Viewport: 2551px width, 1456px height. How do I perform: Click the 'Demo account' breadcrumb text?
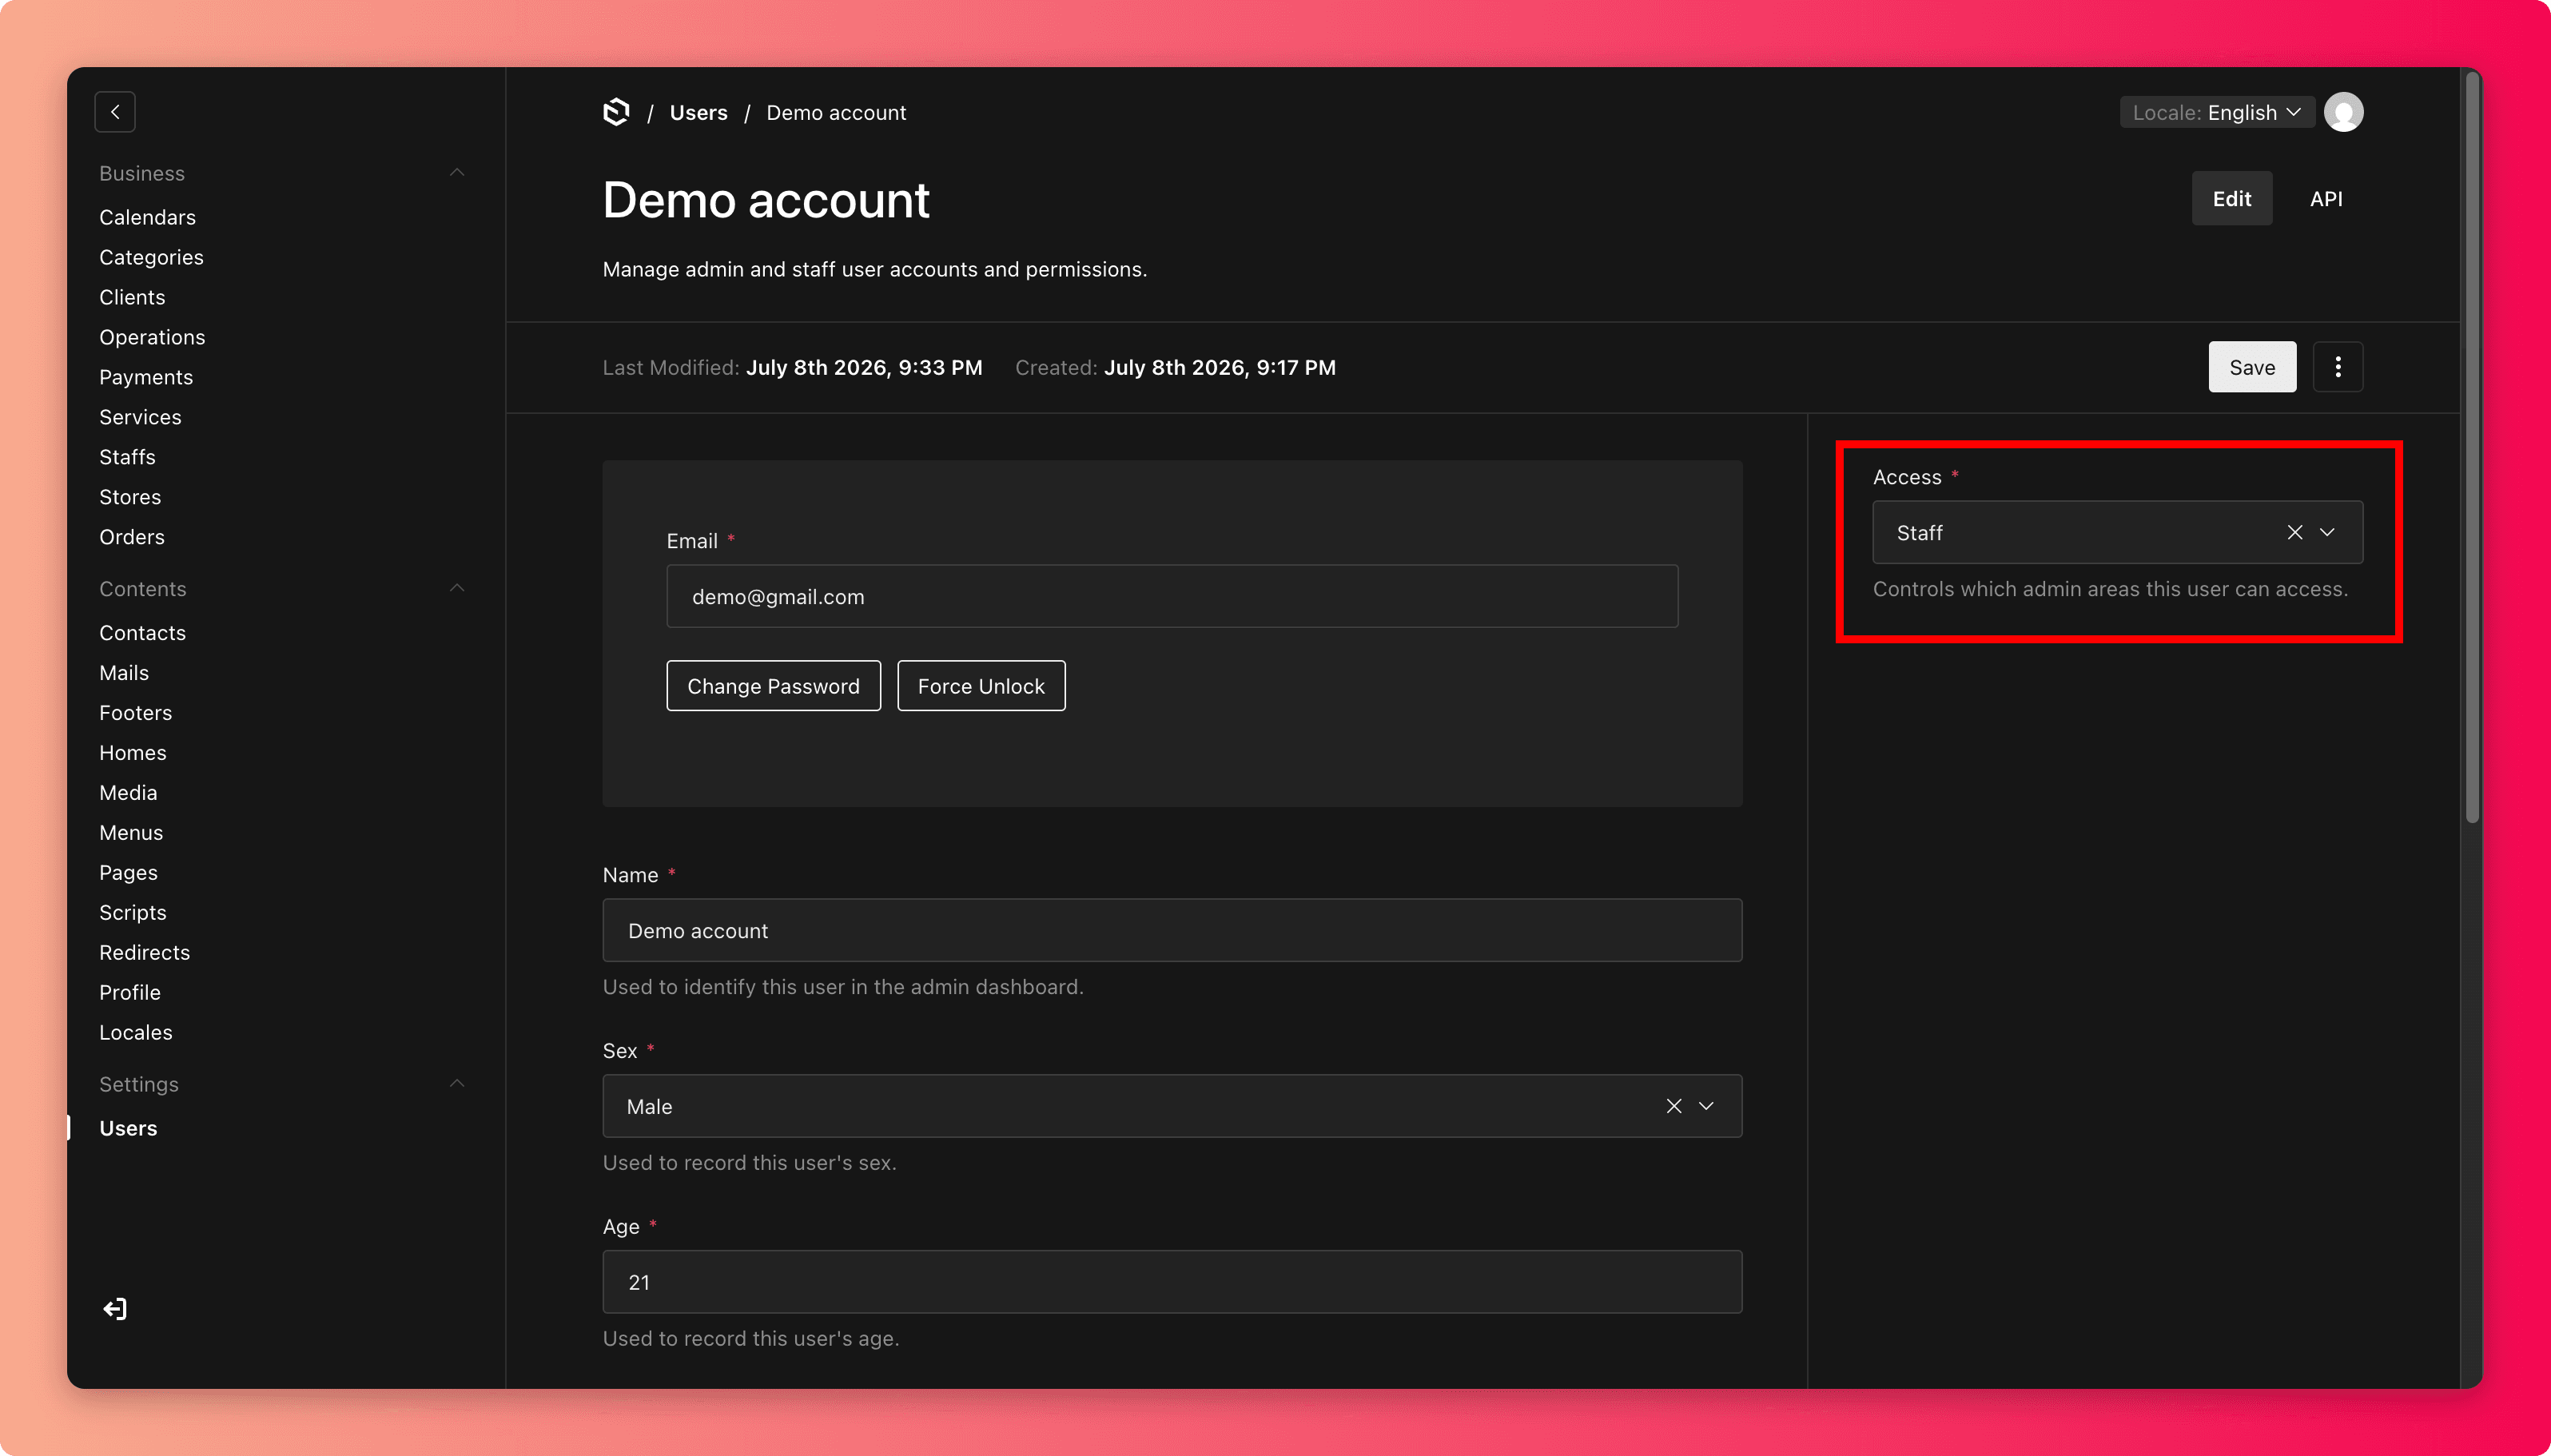click(x=836, y=113)
